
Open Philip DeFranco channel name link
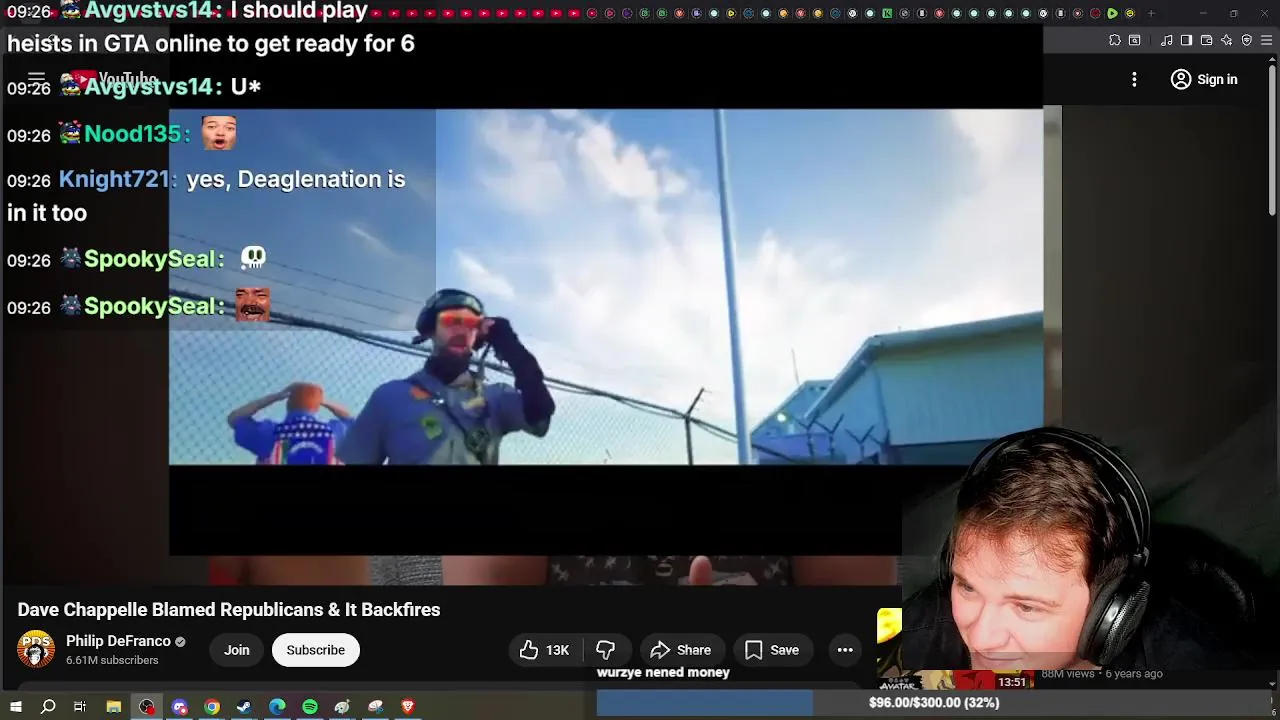pyautogui.click(x=118, y=641)
